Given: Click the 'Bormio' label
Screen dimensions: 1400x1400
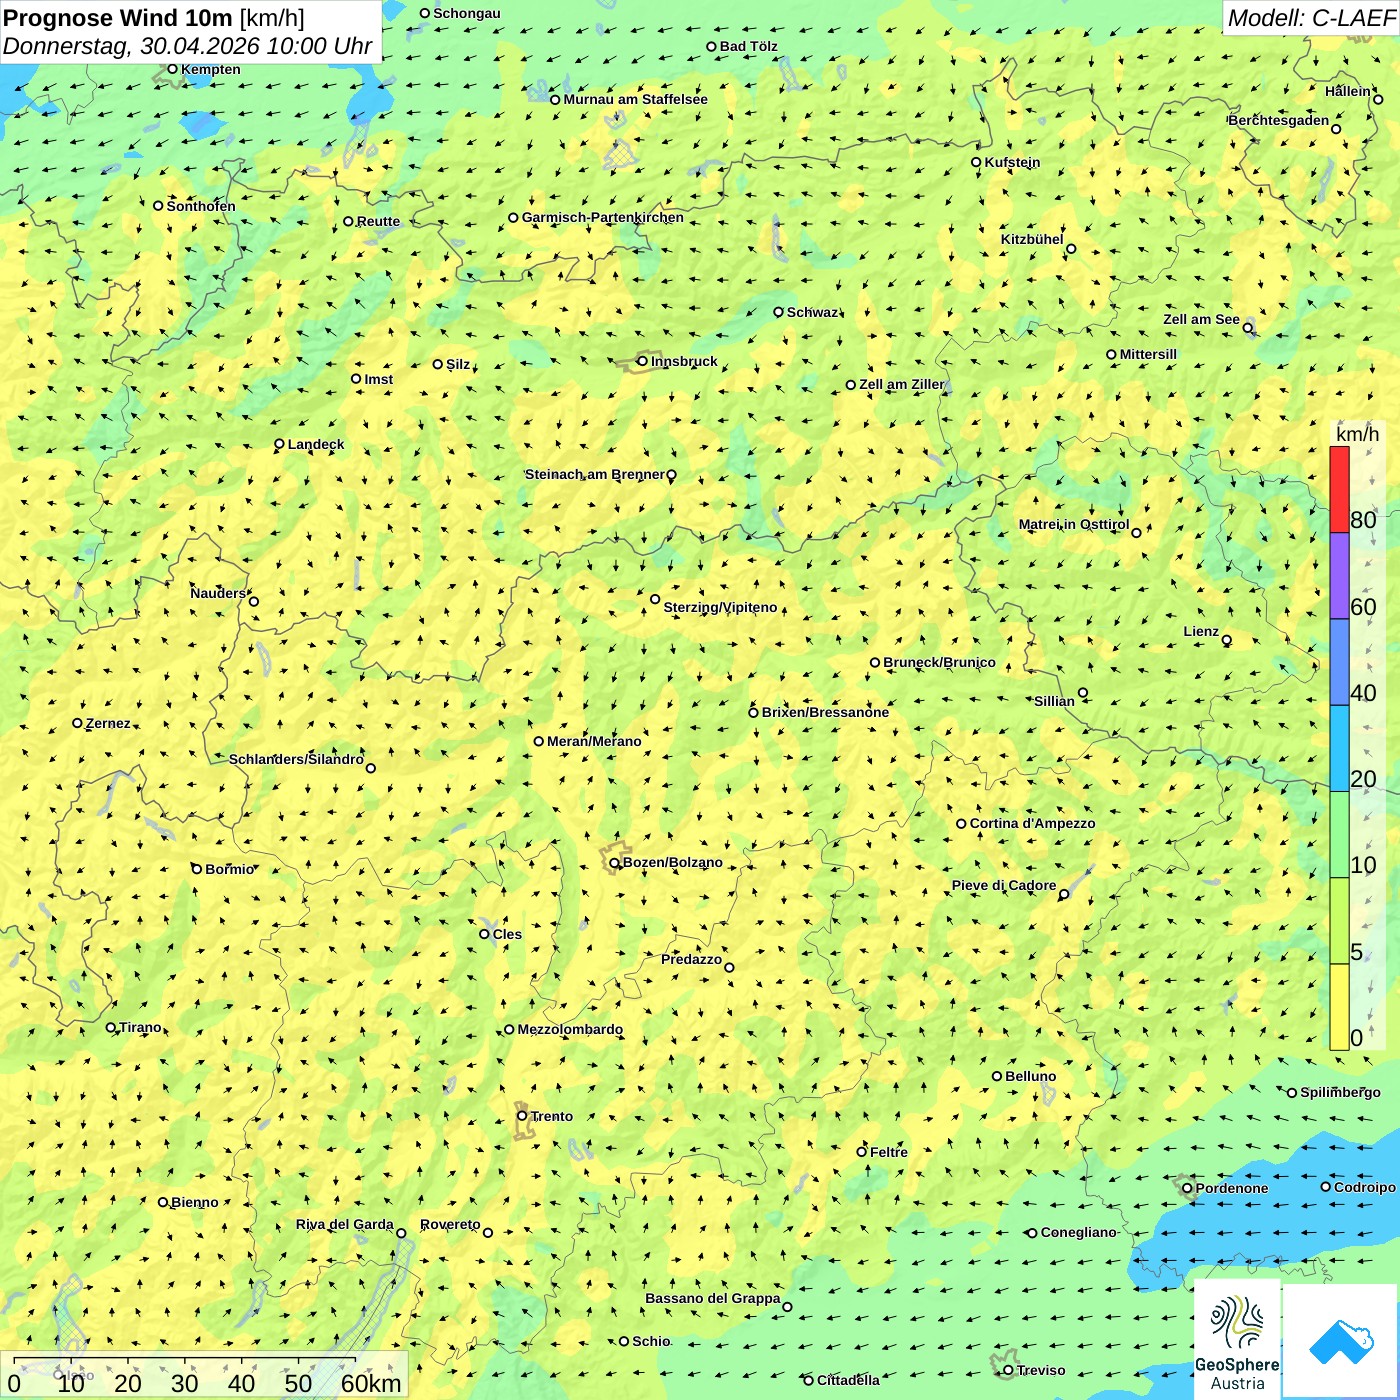Looking at the screenshot, I should [230, 869].
